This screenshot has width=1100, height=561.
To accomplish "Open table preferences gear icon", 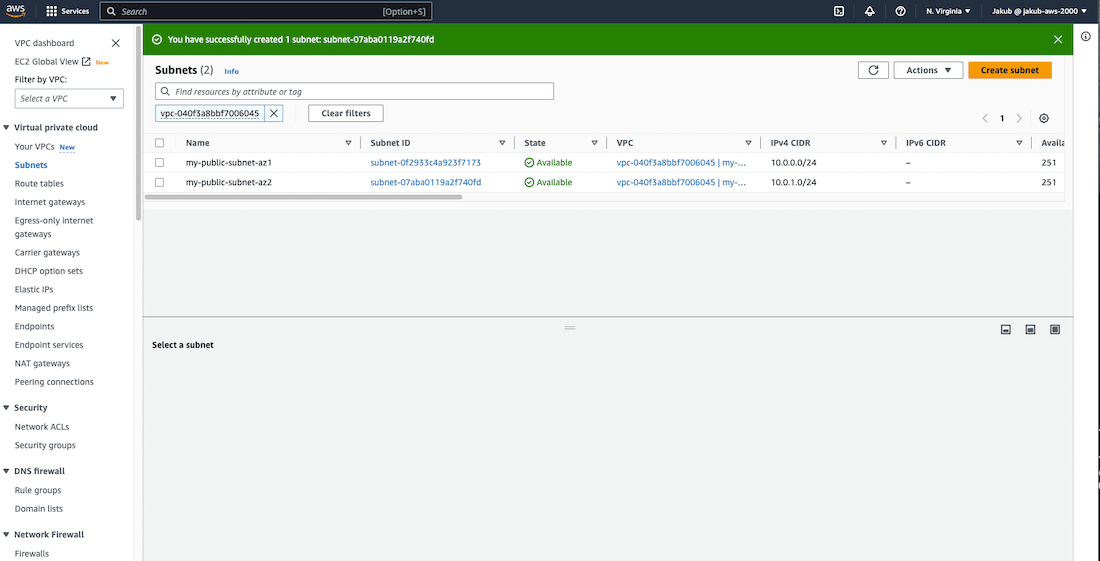I will coord(1044,118).
